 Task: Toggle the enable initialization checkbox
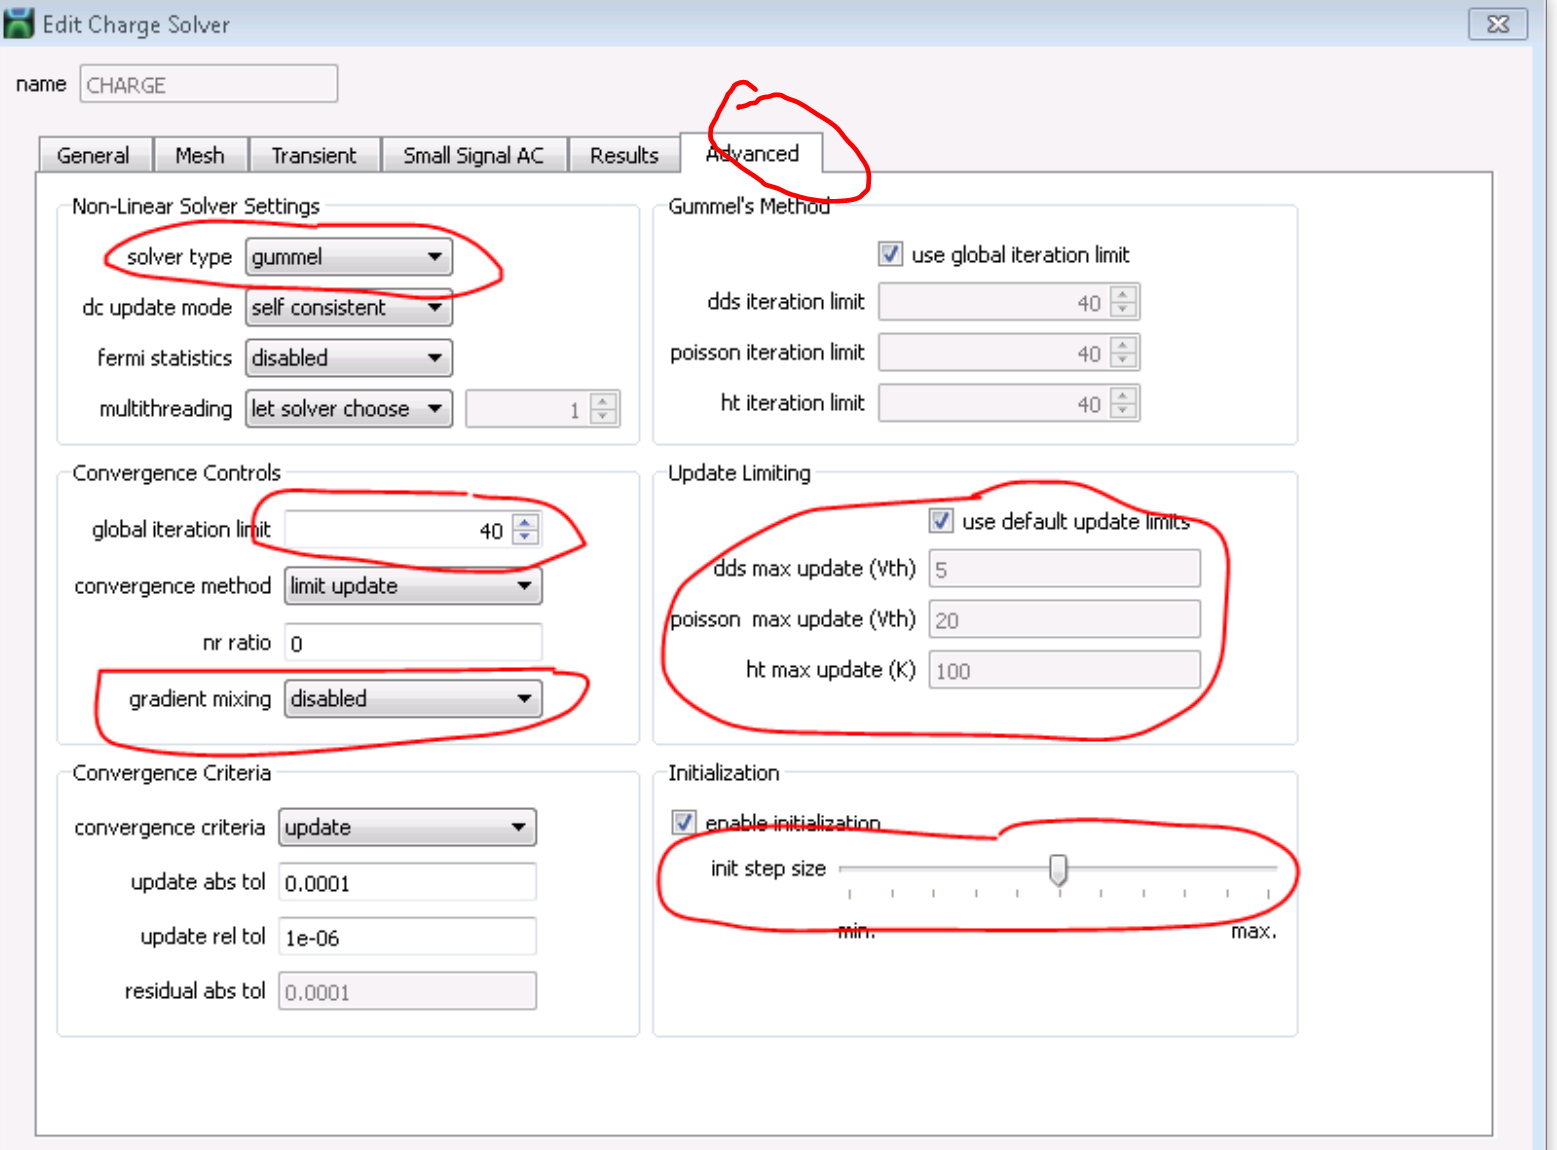[x=684, y=823]
